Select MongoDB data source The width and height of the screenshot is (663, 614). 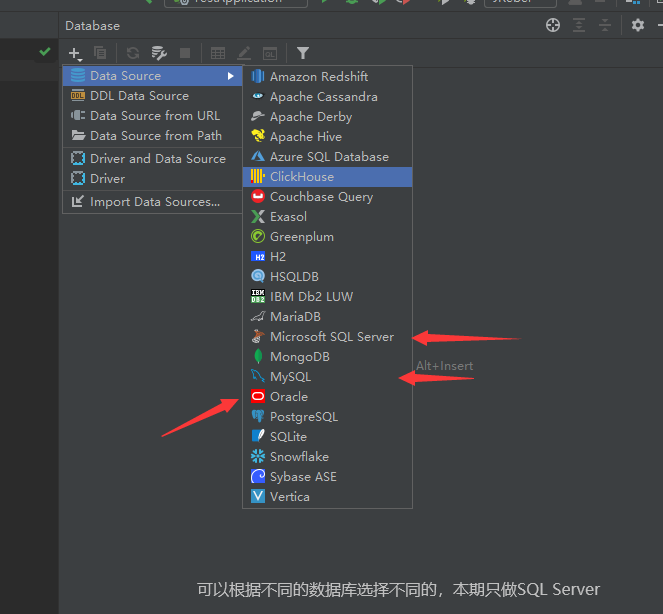[327, 356]
